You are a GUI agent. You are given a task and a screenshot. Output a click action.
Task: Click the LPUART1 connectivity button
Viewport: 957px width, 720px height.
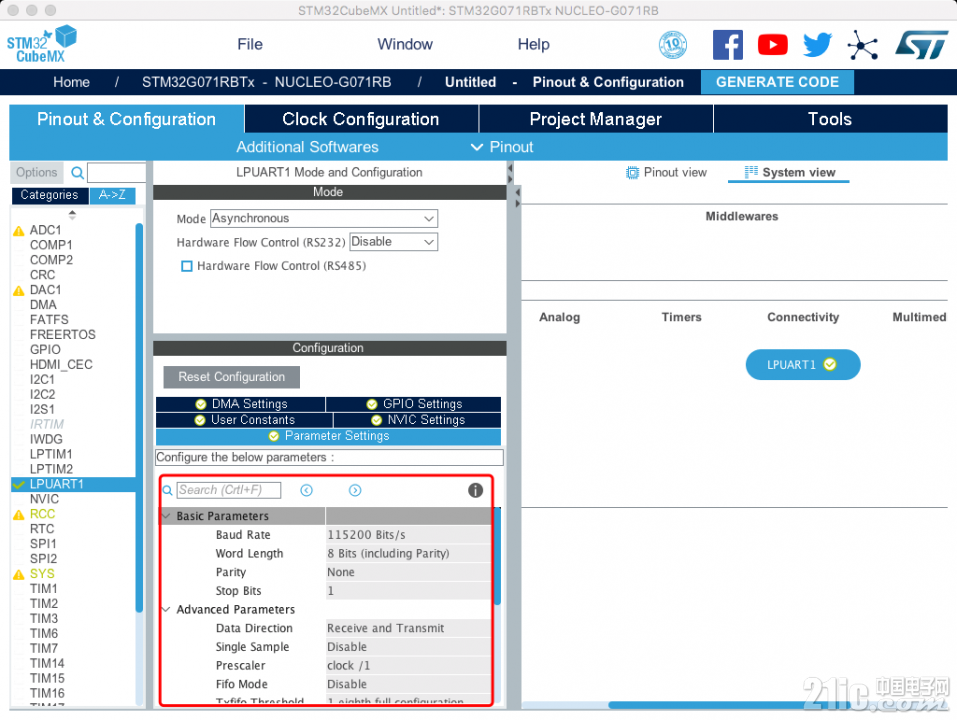[803, 364]
